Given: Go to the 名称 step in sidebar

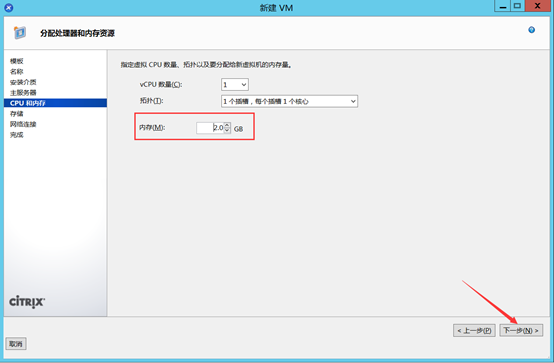Looking at the screenshot, I should (x=17, y=72).
